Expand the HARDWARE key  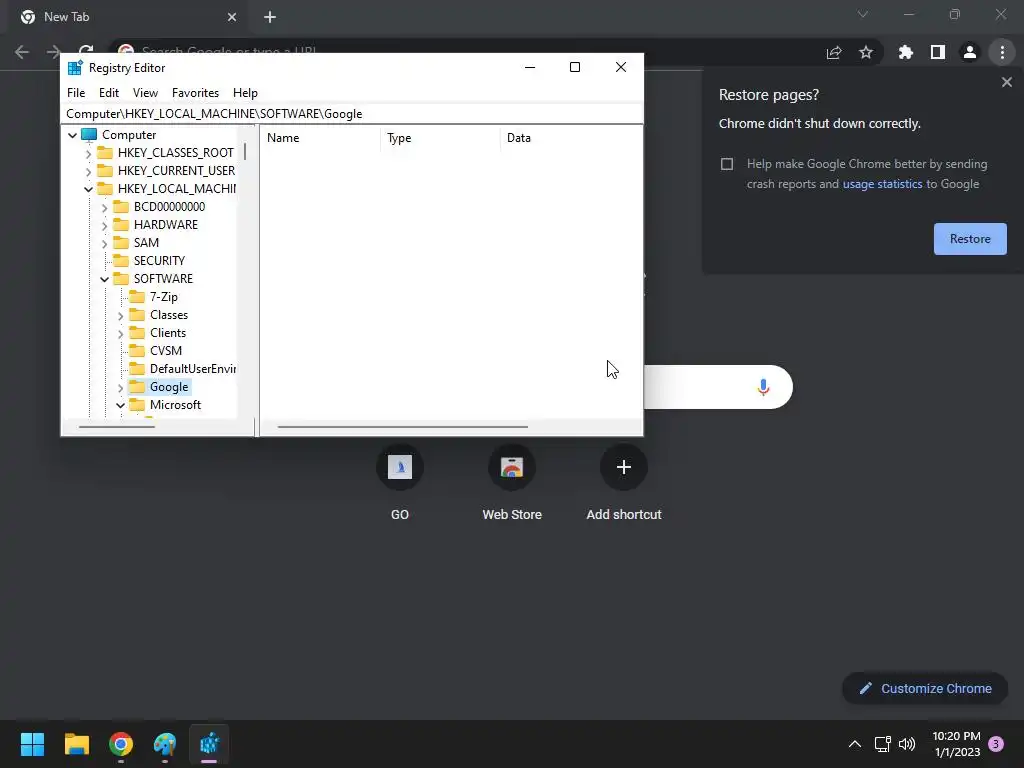[104, 226]
